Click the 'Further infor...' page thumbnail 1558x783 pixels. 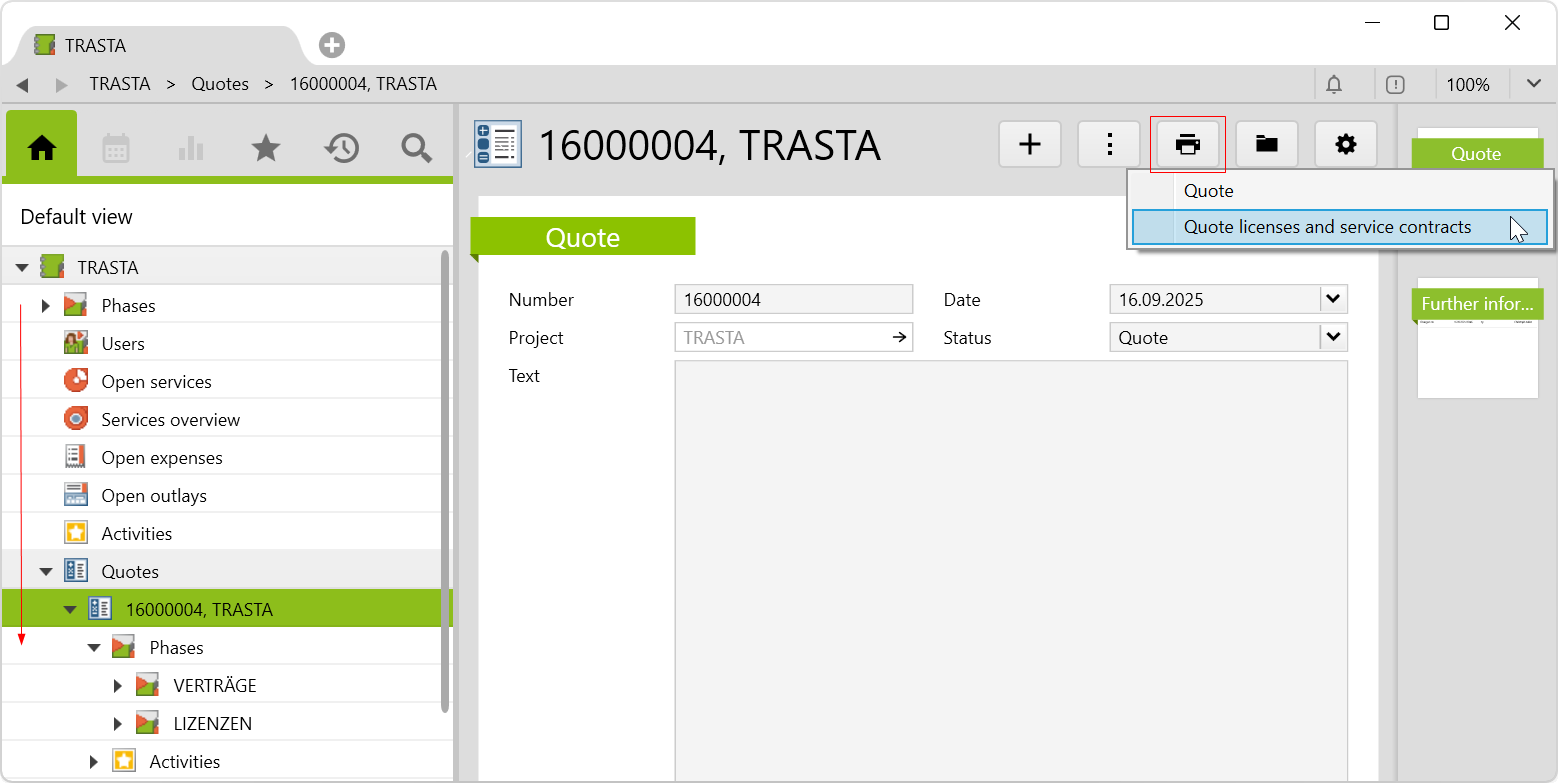[x=1477, y=338]
